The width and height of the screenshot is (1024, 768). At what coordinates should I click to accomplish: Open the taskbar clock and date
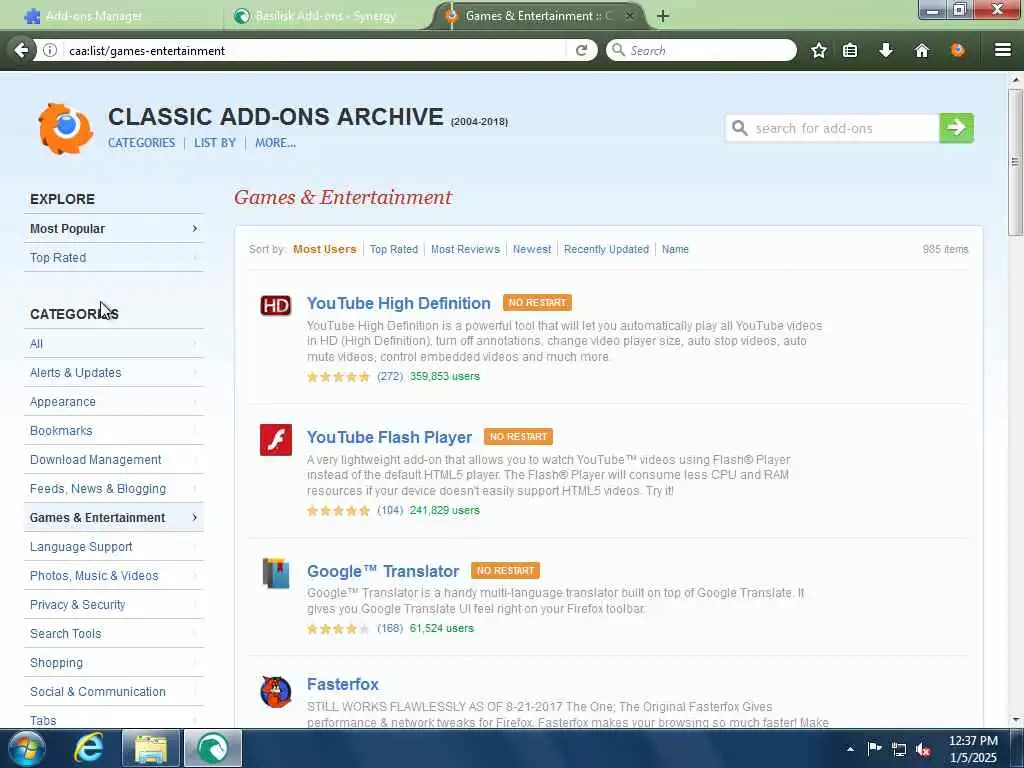[x=973, y=749]
